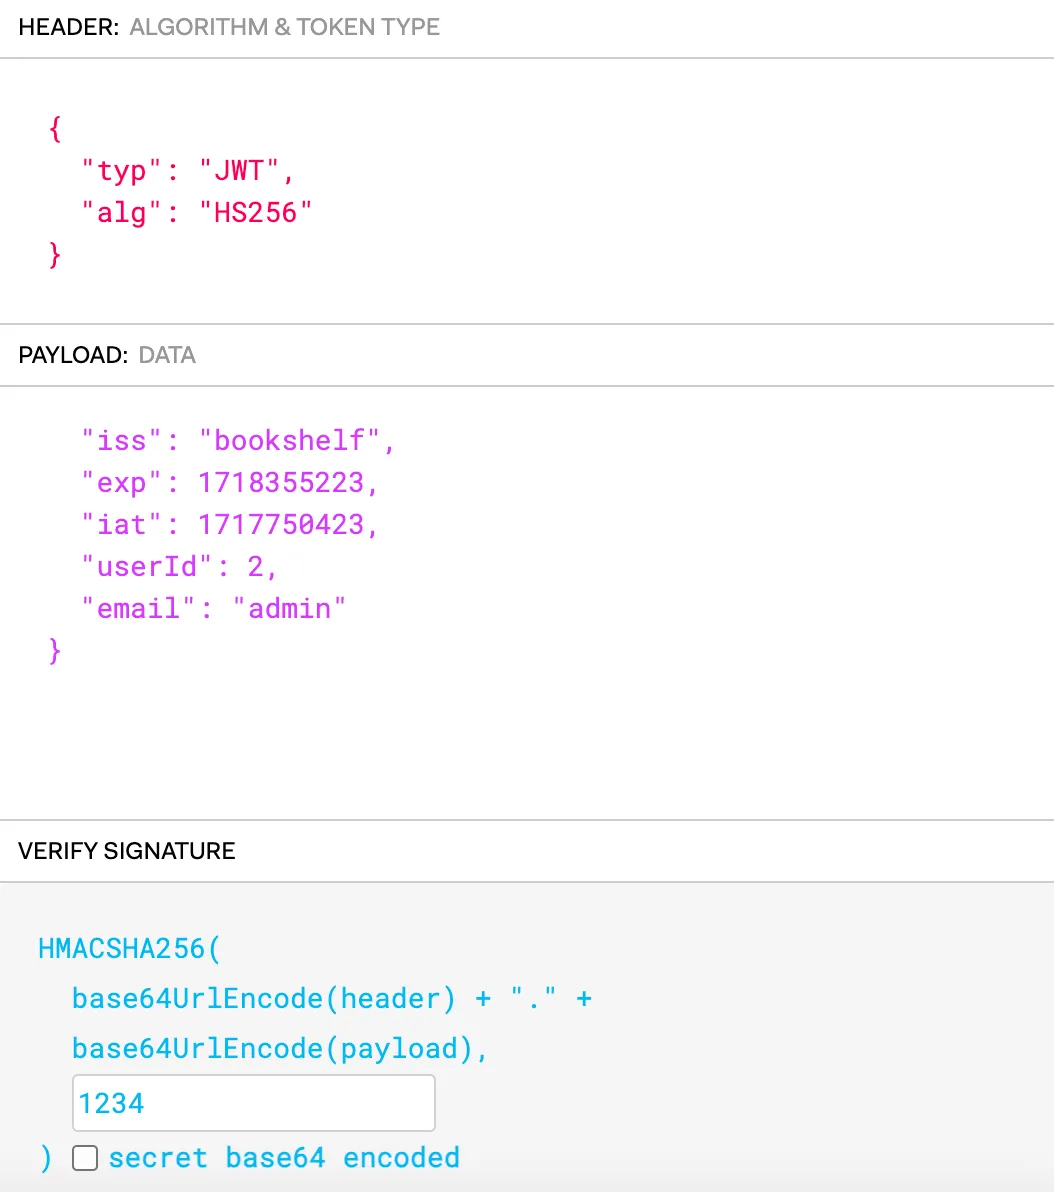
Task: Click the "iss": "bookshelf" payload line
Action: click(x=238, y=441)
